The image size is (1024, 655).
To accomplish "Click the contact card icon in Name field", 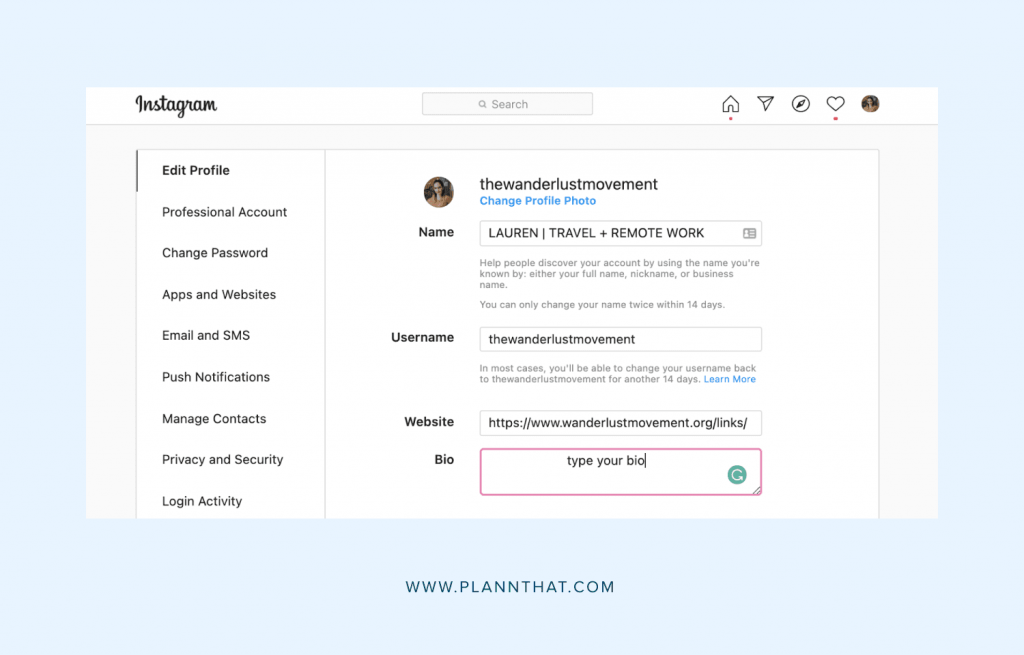I will (749, 233).
